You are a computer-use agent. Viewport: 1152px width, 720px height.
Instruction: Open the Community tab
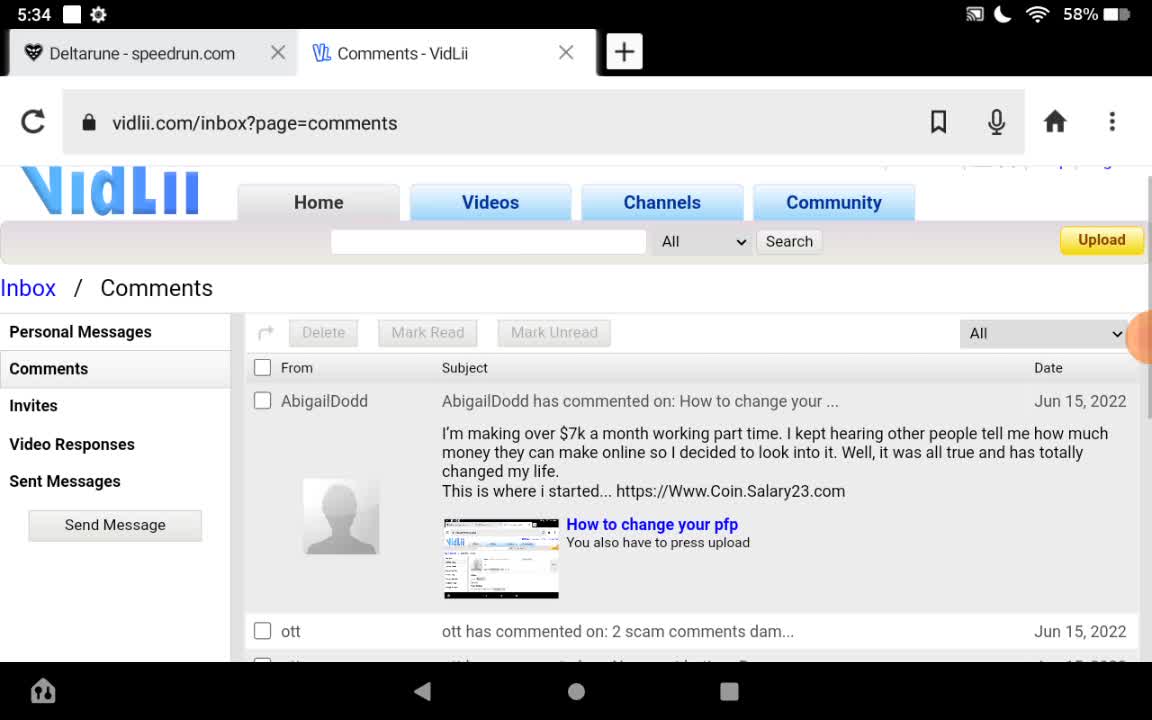point(834,202)
